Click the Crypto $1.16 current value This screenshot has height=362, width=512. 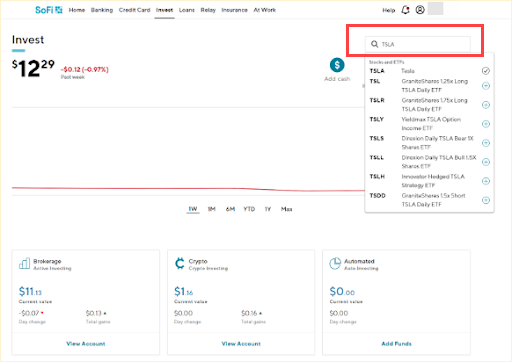click(x=183, y=291)
